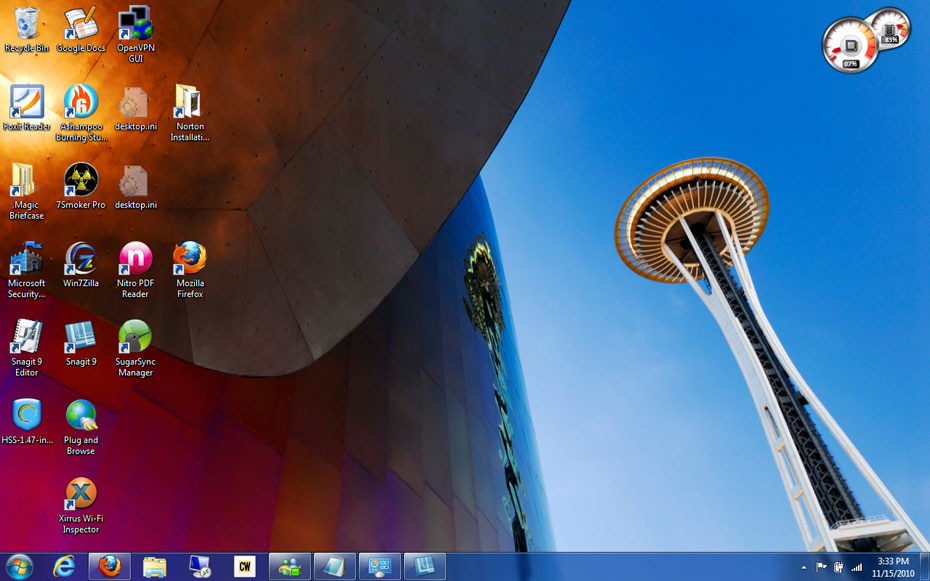Click the Show desktop button
This screenshot has height=581, width=930.
click(927, 566)
